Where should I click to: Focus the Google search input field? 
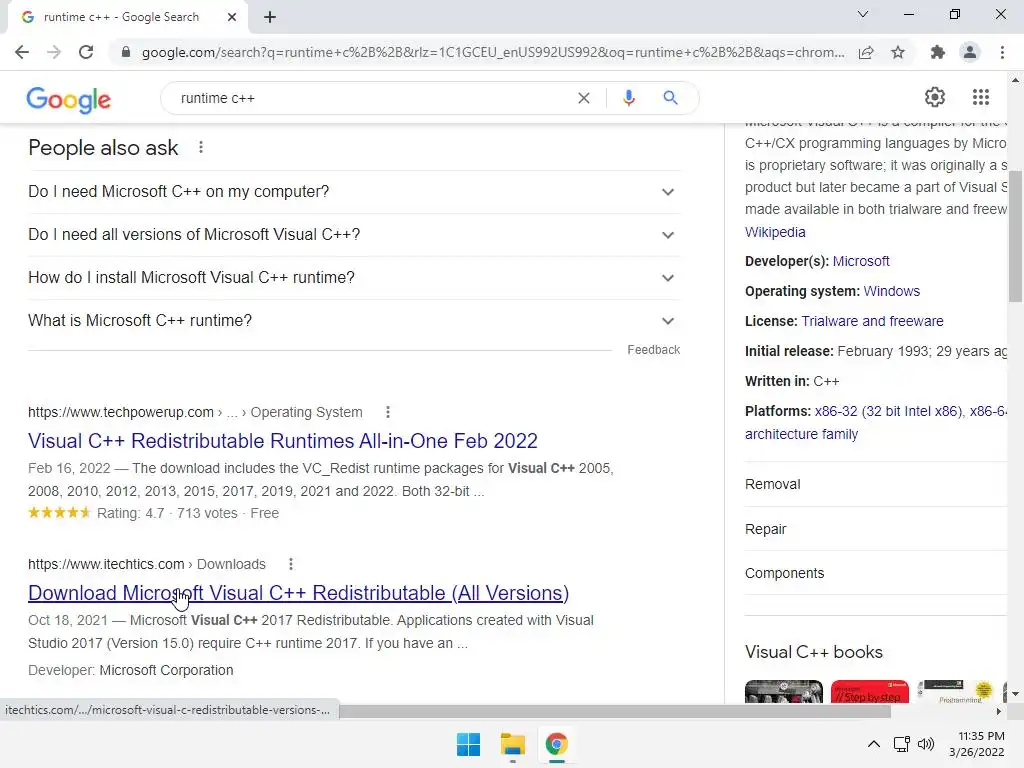point(372,98)
